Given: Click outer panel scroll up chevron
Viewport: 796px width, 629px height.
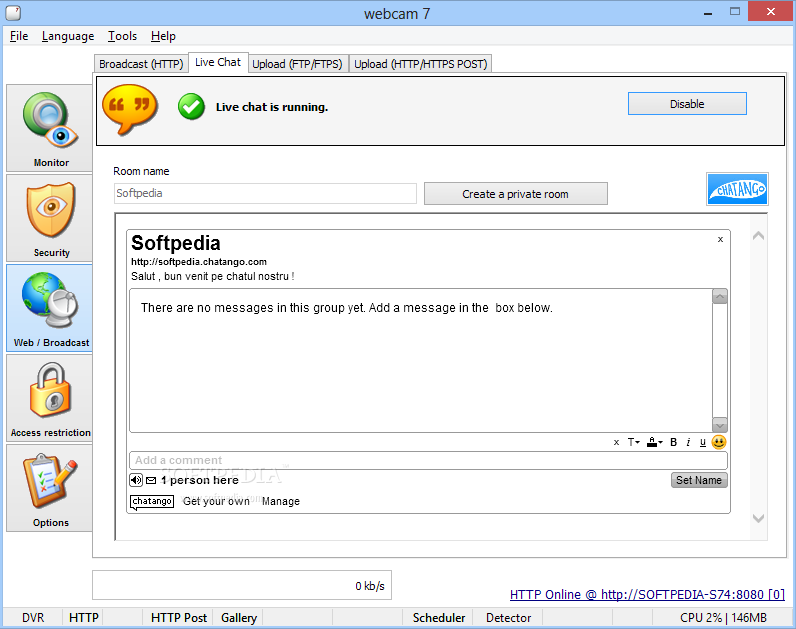Looking at the screenshot, I should (x=758, y=236).
